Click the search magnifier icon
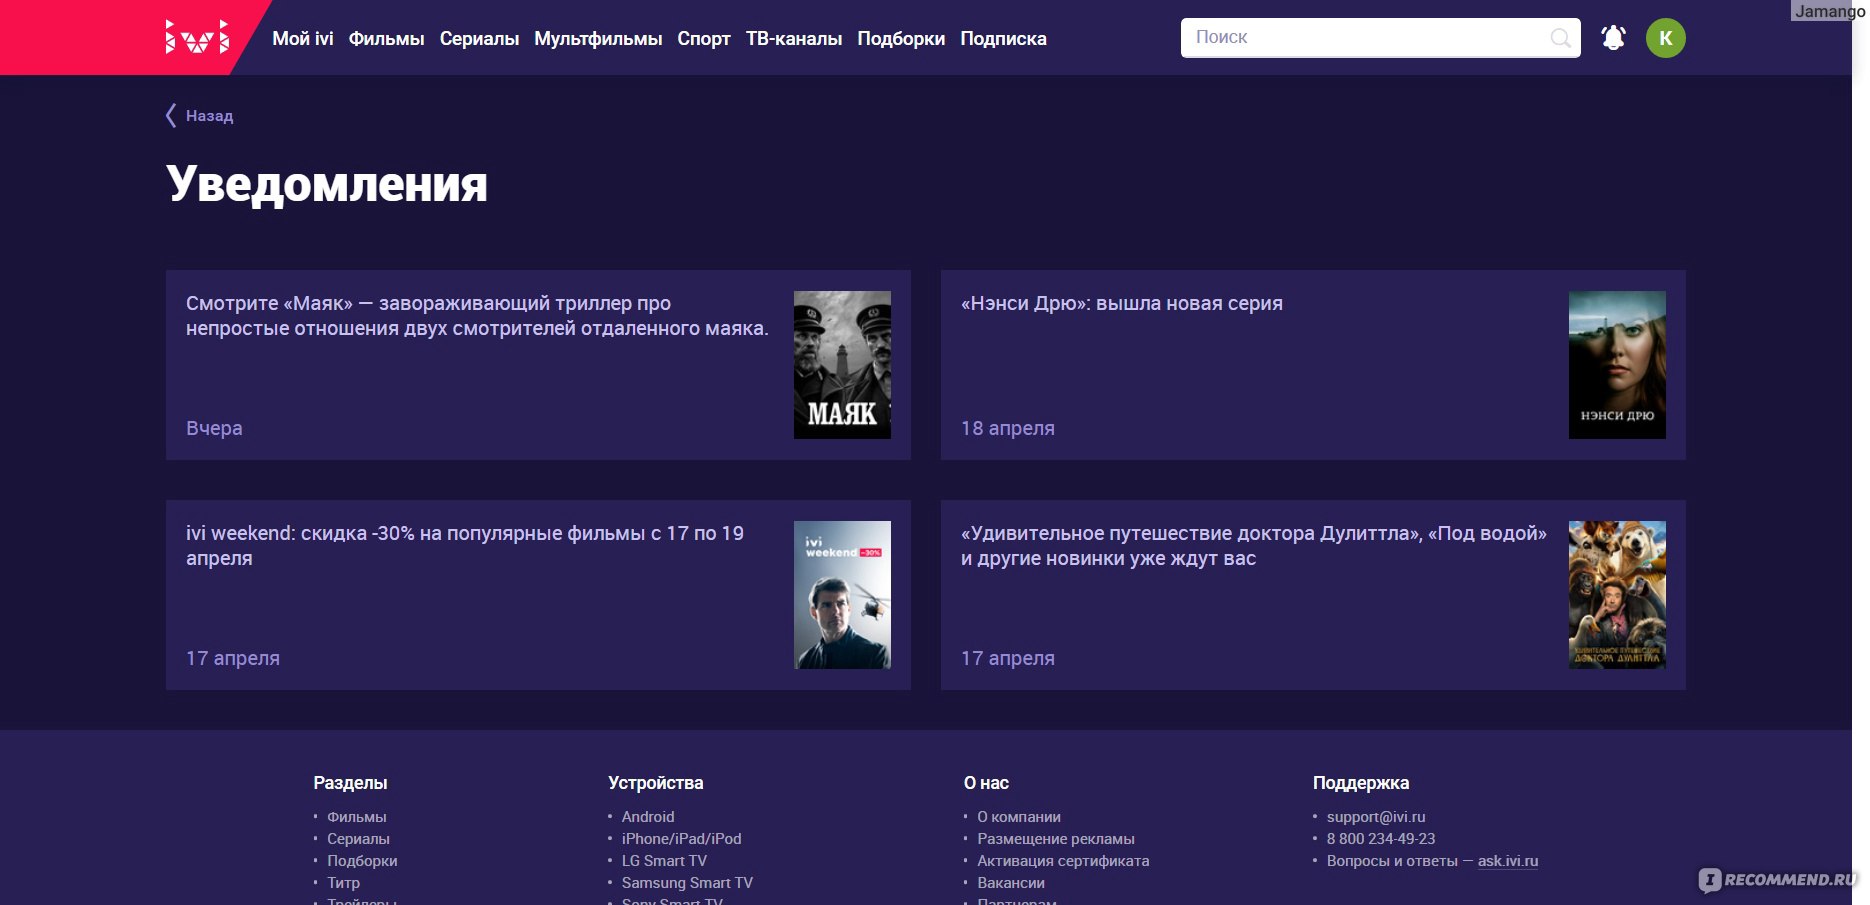This screenshot has height=905, width=1870. (1560, 38)
